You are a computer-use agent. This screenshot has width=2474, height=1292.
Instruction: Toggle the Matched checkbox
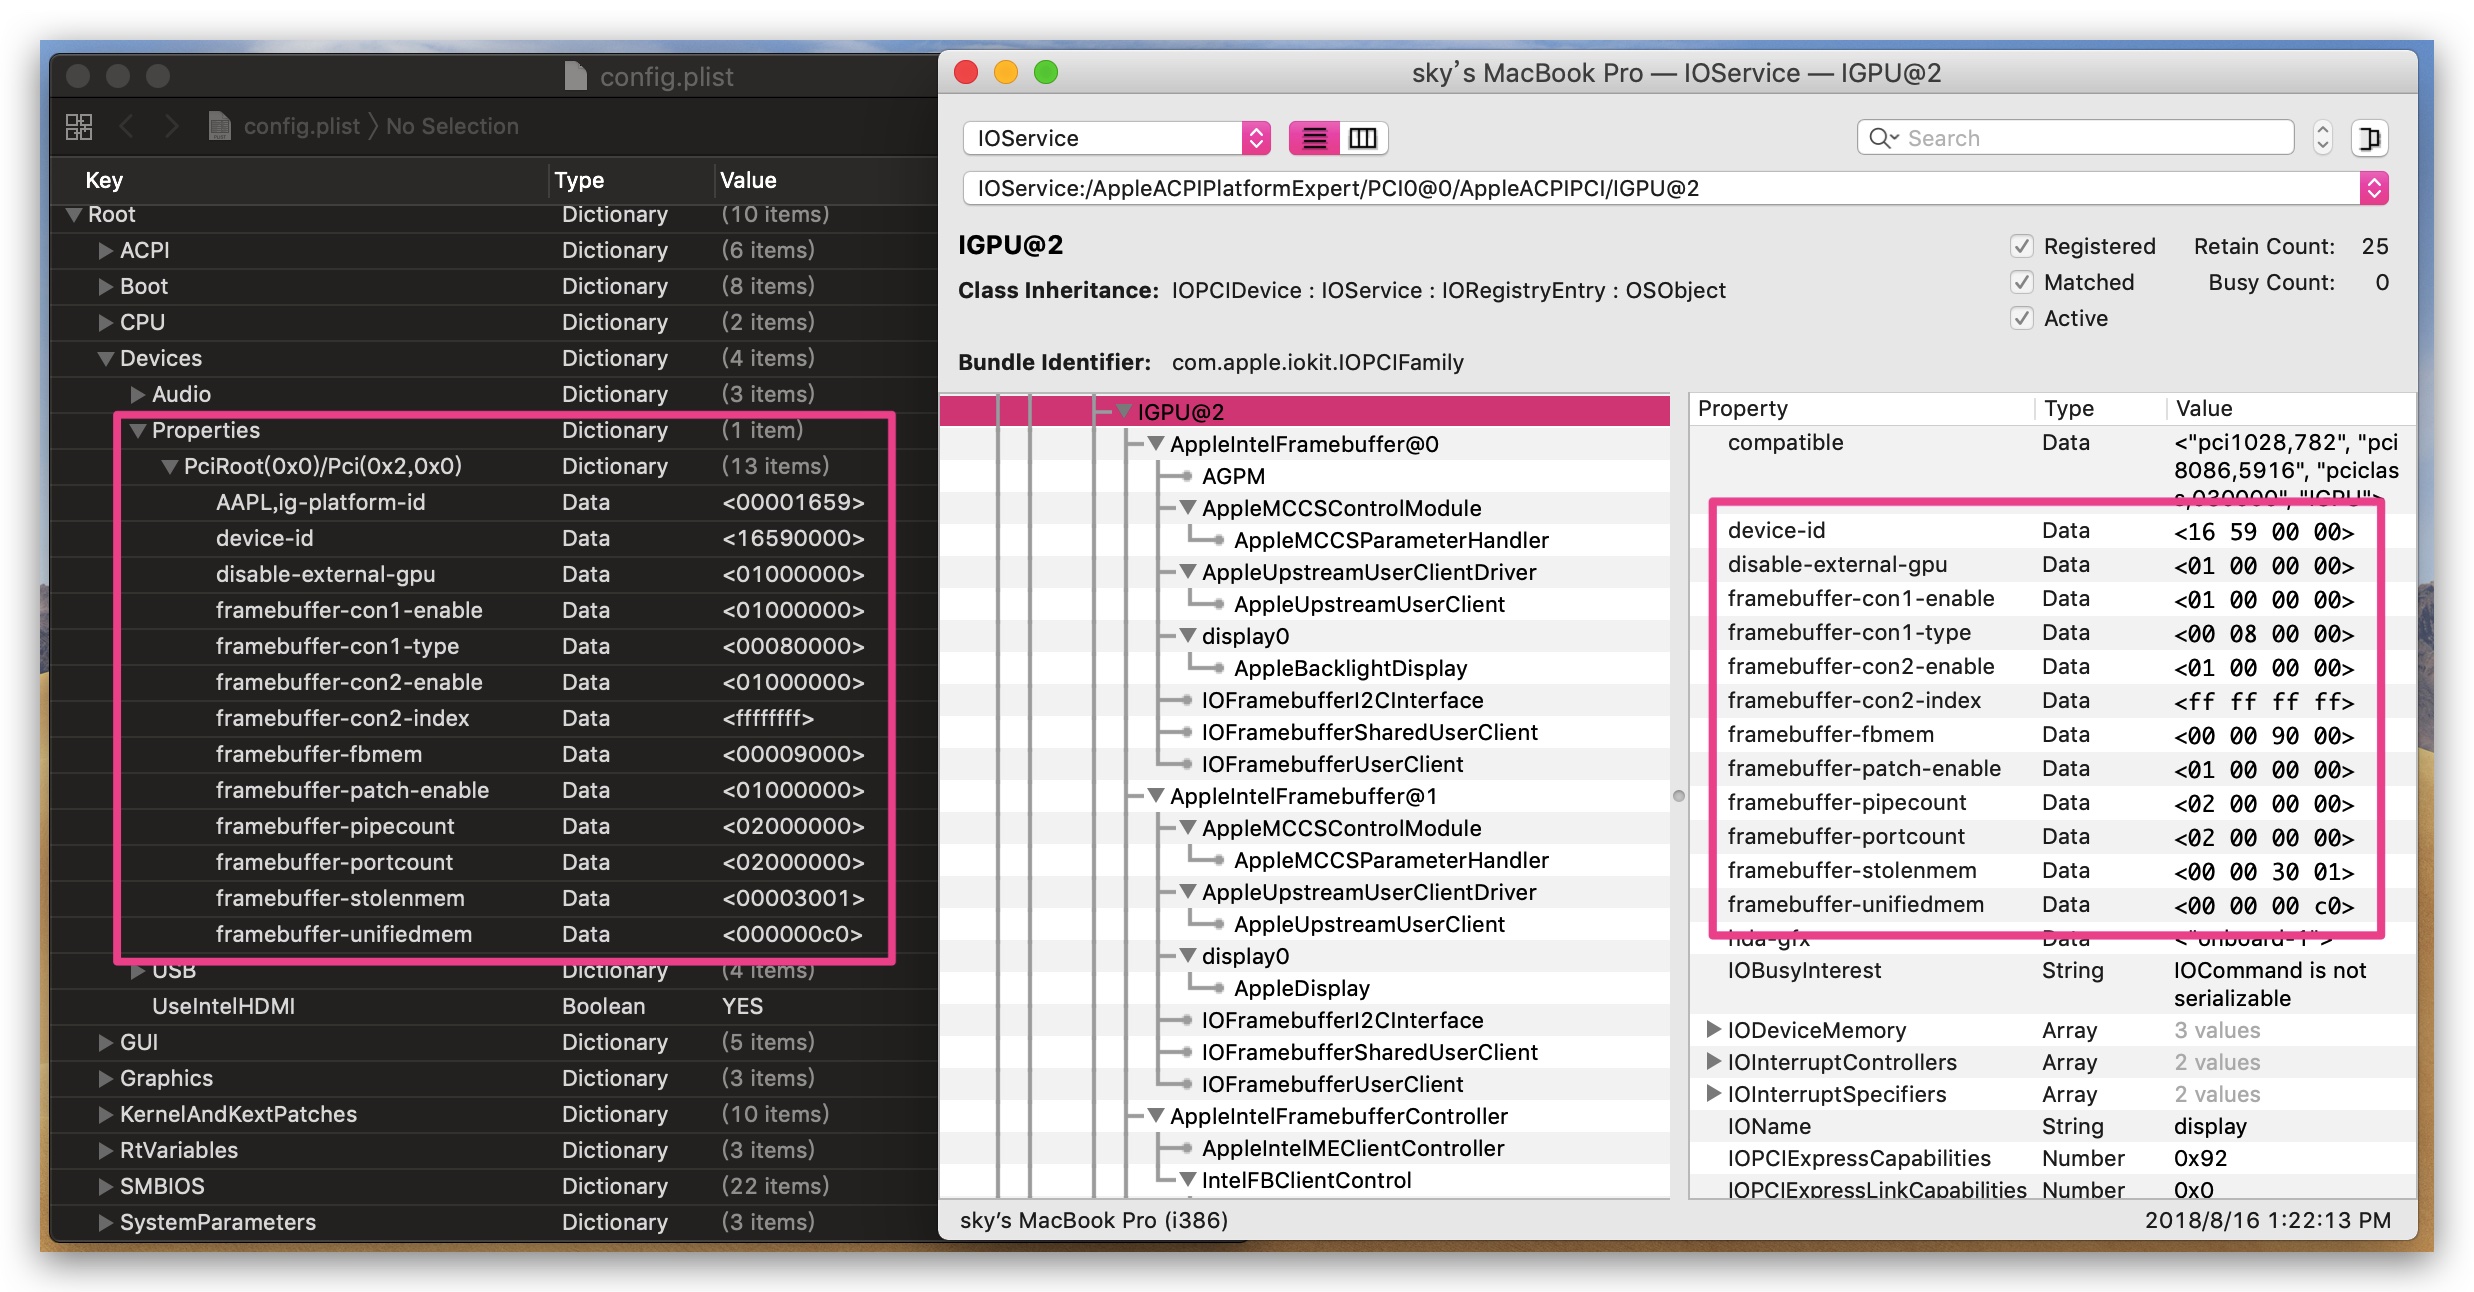pos(2021,282)
